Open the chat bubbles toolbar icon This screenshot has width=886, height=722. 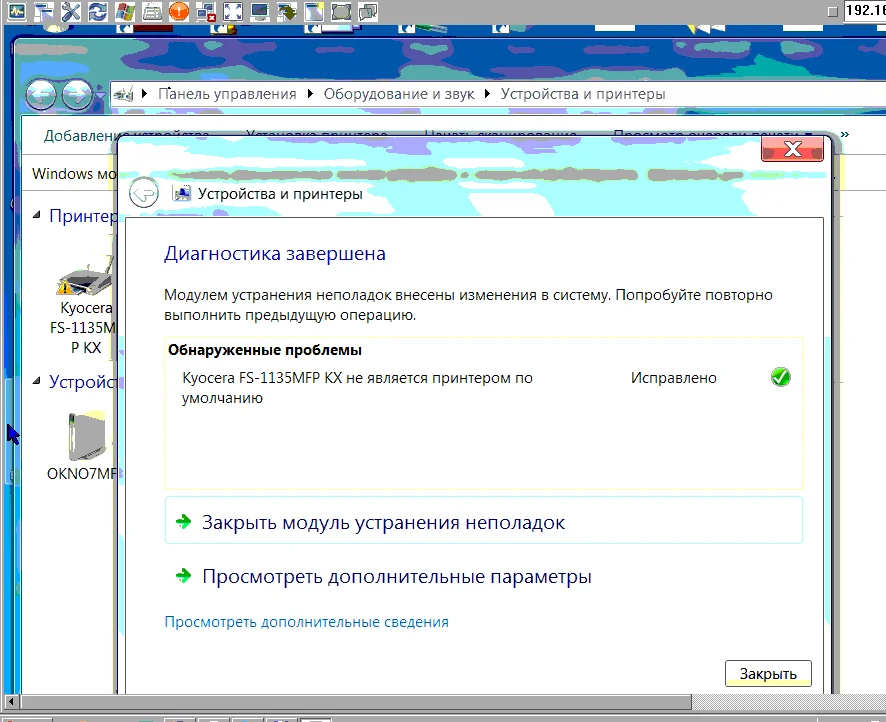pos(368,11)
